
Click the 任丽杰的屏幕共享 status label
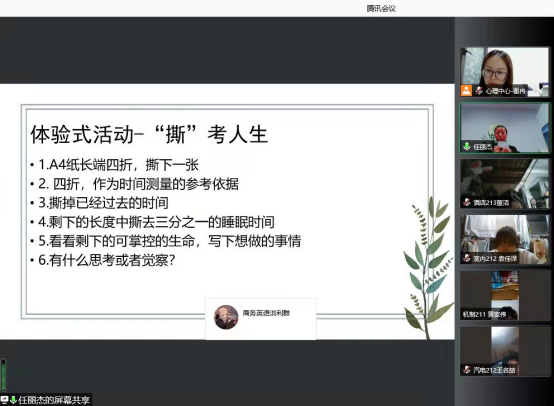pos(54,400)
